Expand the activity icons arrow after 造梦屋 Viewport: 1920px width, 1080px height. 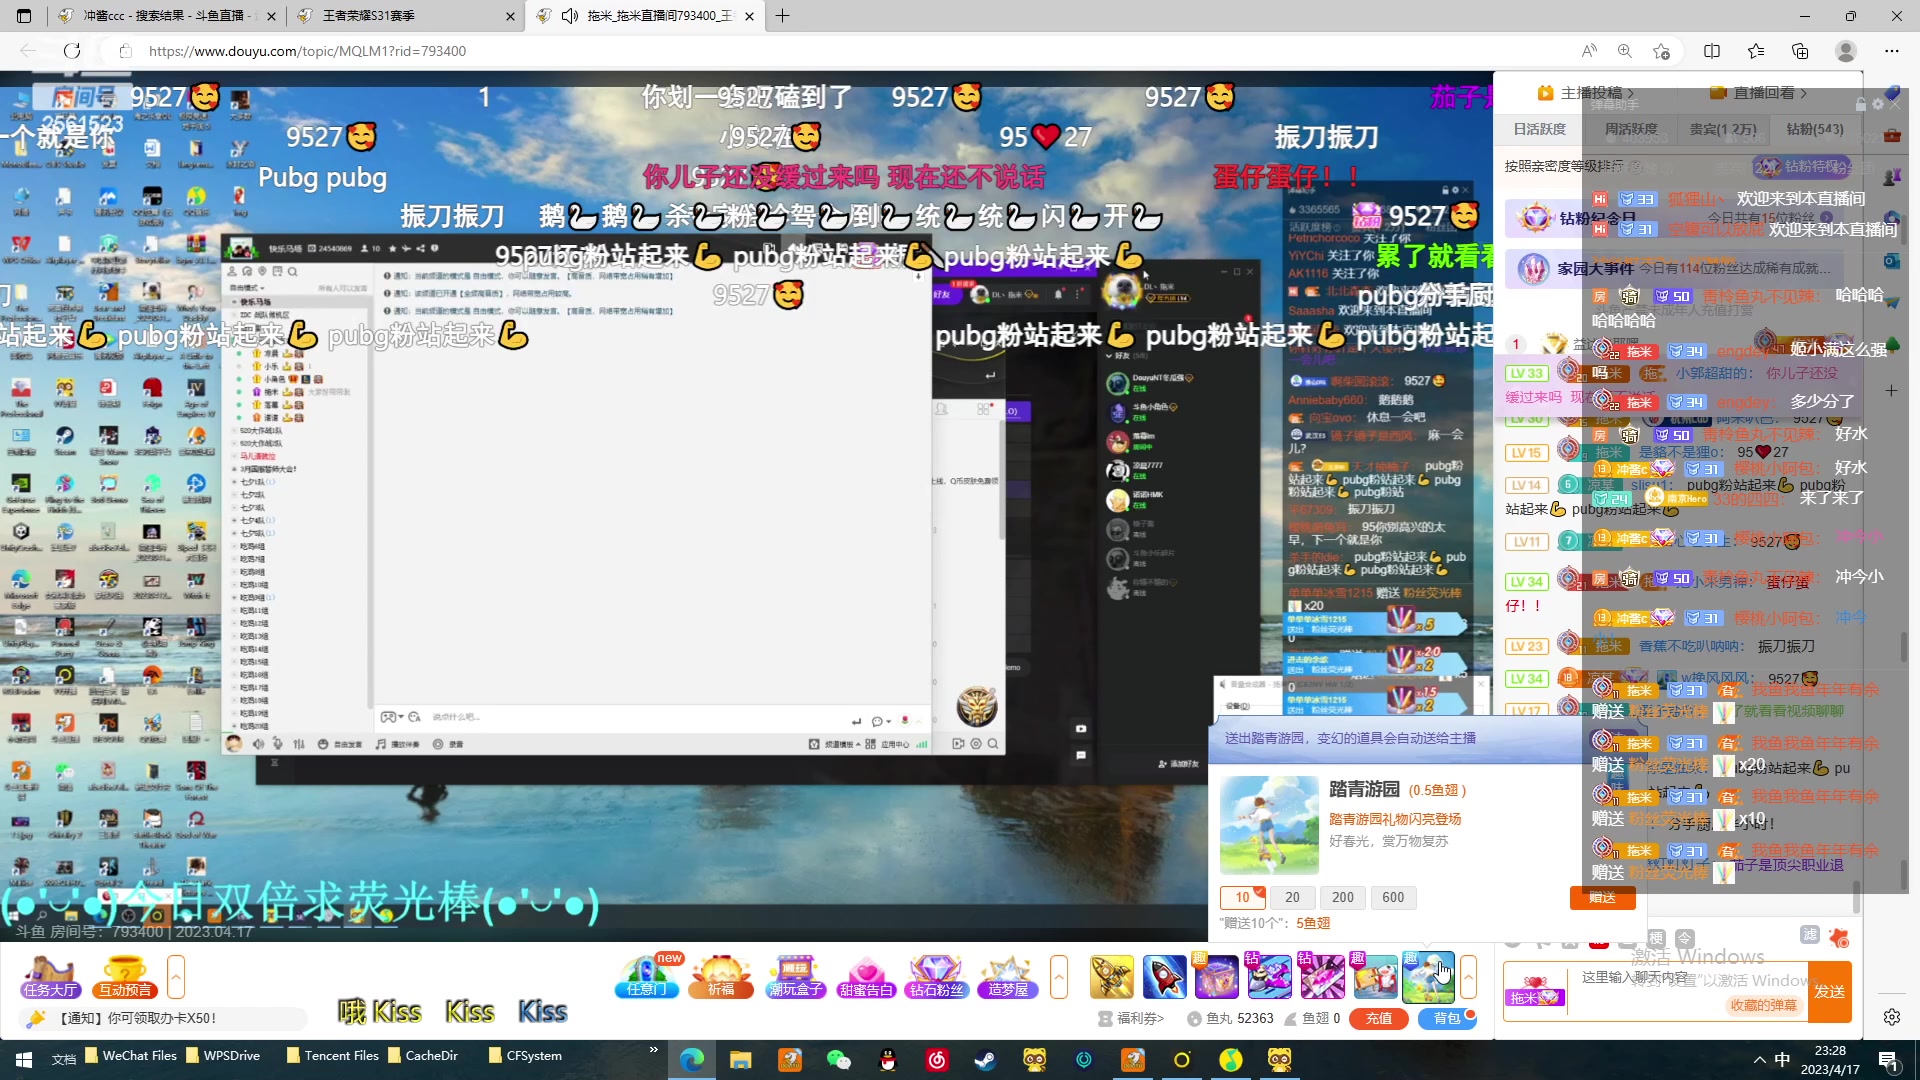[x=1059, y=976]
